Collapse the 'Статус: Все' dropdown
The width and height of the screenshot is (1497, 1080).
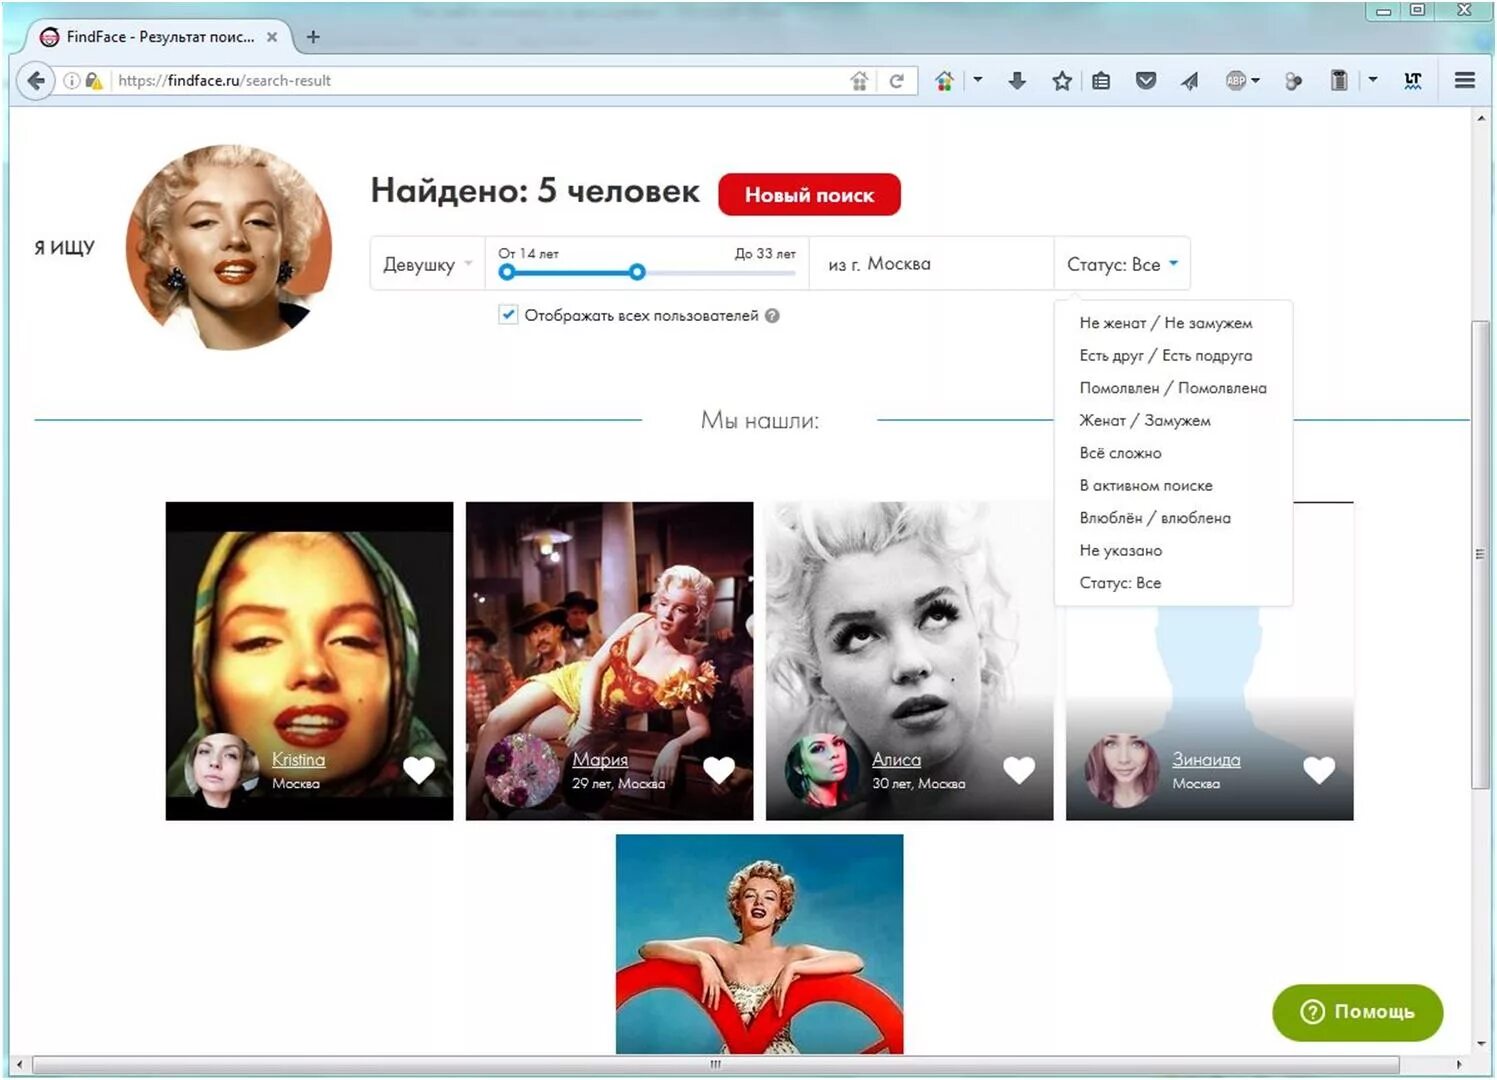1122,264
